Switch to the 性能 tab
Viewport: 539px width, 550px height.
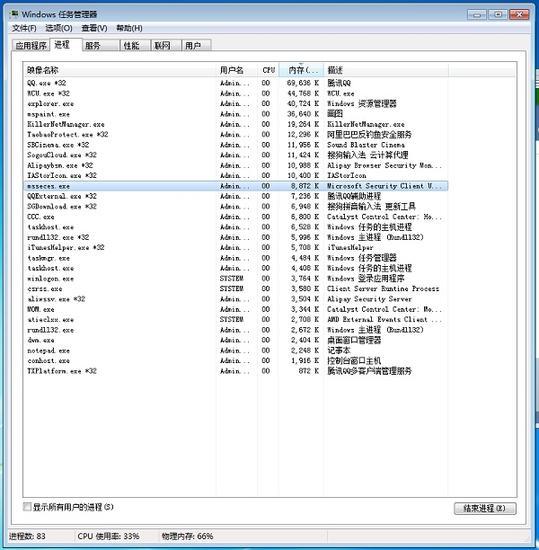click(135, 46)
